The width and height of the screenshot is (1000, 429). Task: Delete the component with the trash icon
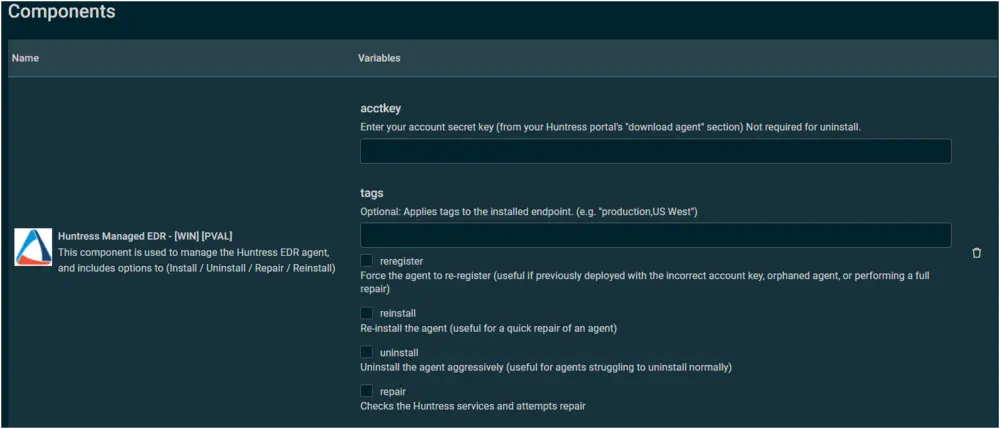tap(976, 253)
